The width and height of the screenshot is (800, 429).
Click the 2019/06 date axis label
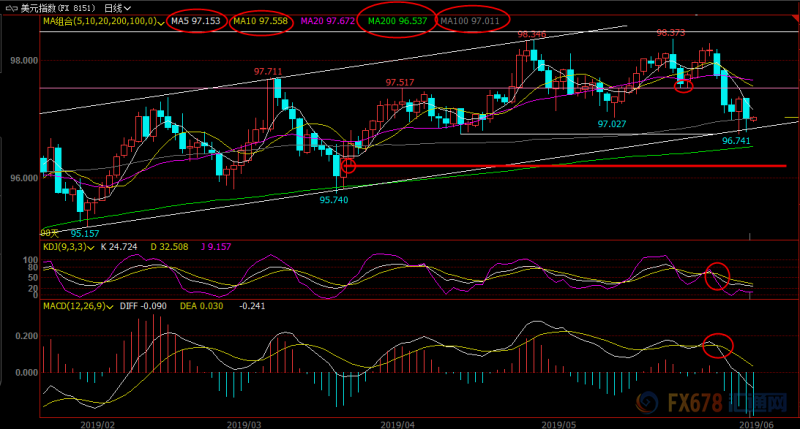[x=757, y=424]
